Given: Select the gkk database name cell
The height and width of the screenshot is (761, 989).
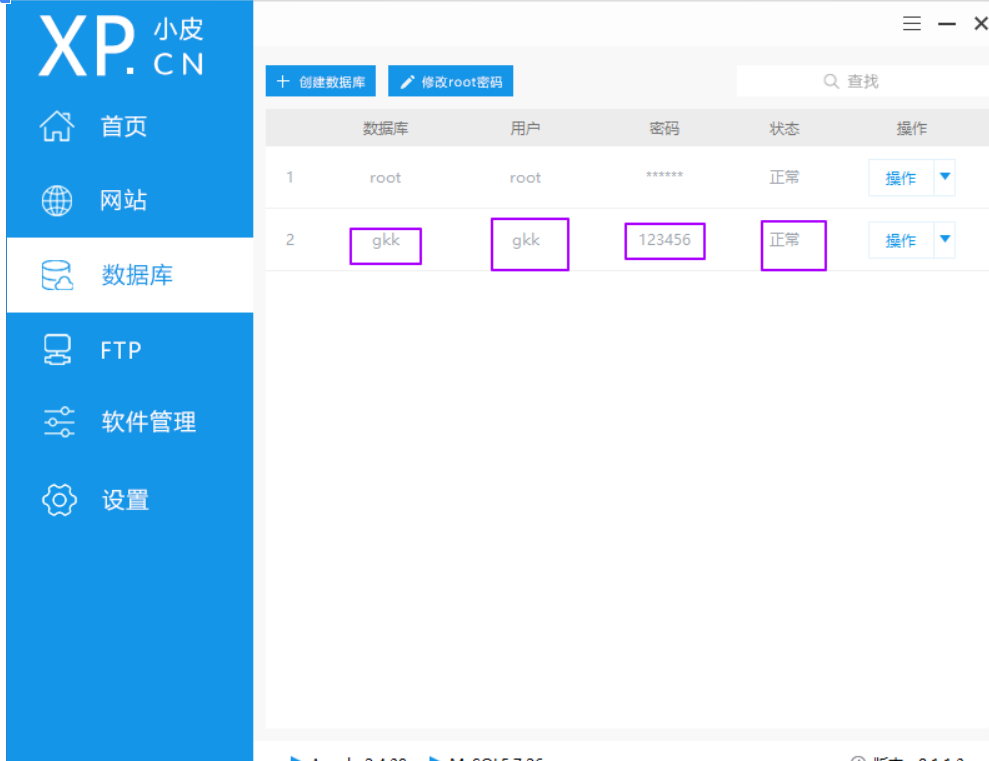Looking at the screenshot, I should point(385,241).
